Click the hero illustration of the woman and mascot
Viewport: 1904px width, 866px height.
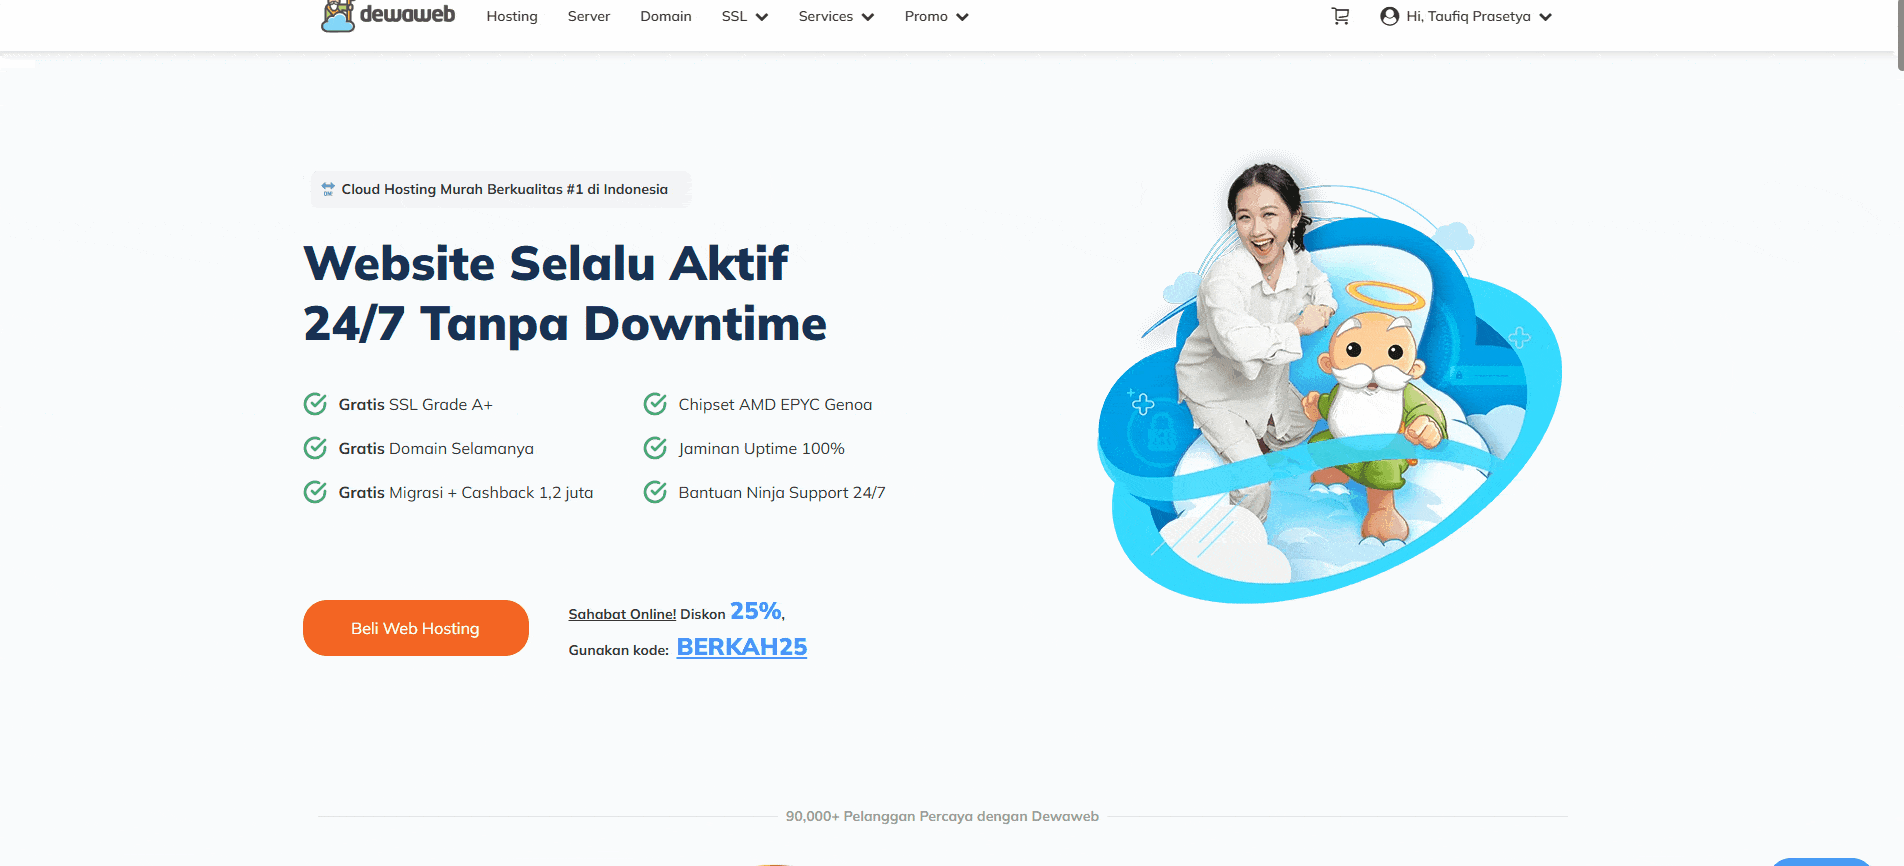[x=1330, y=380]
